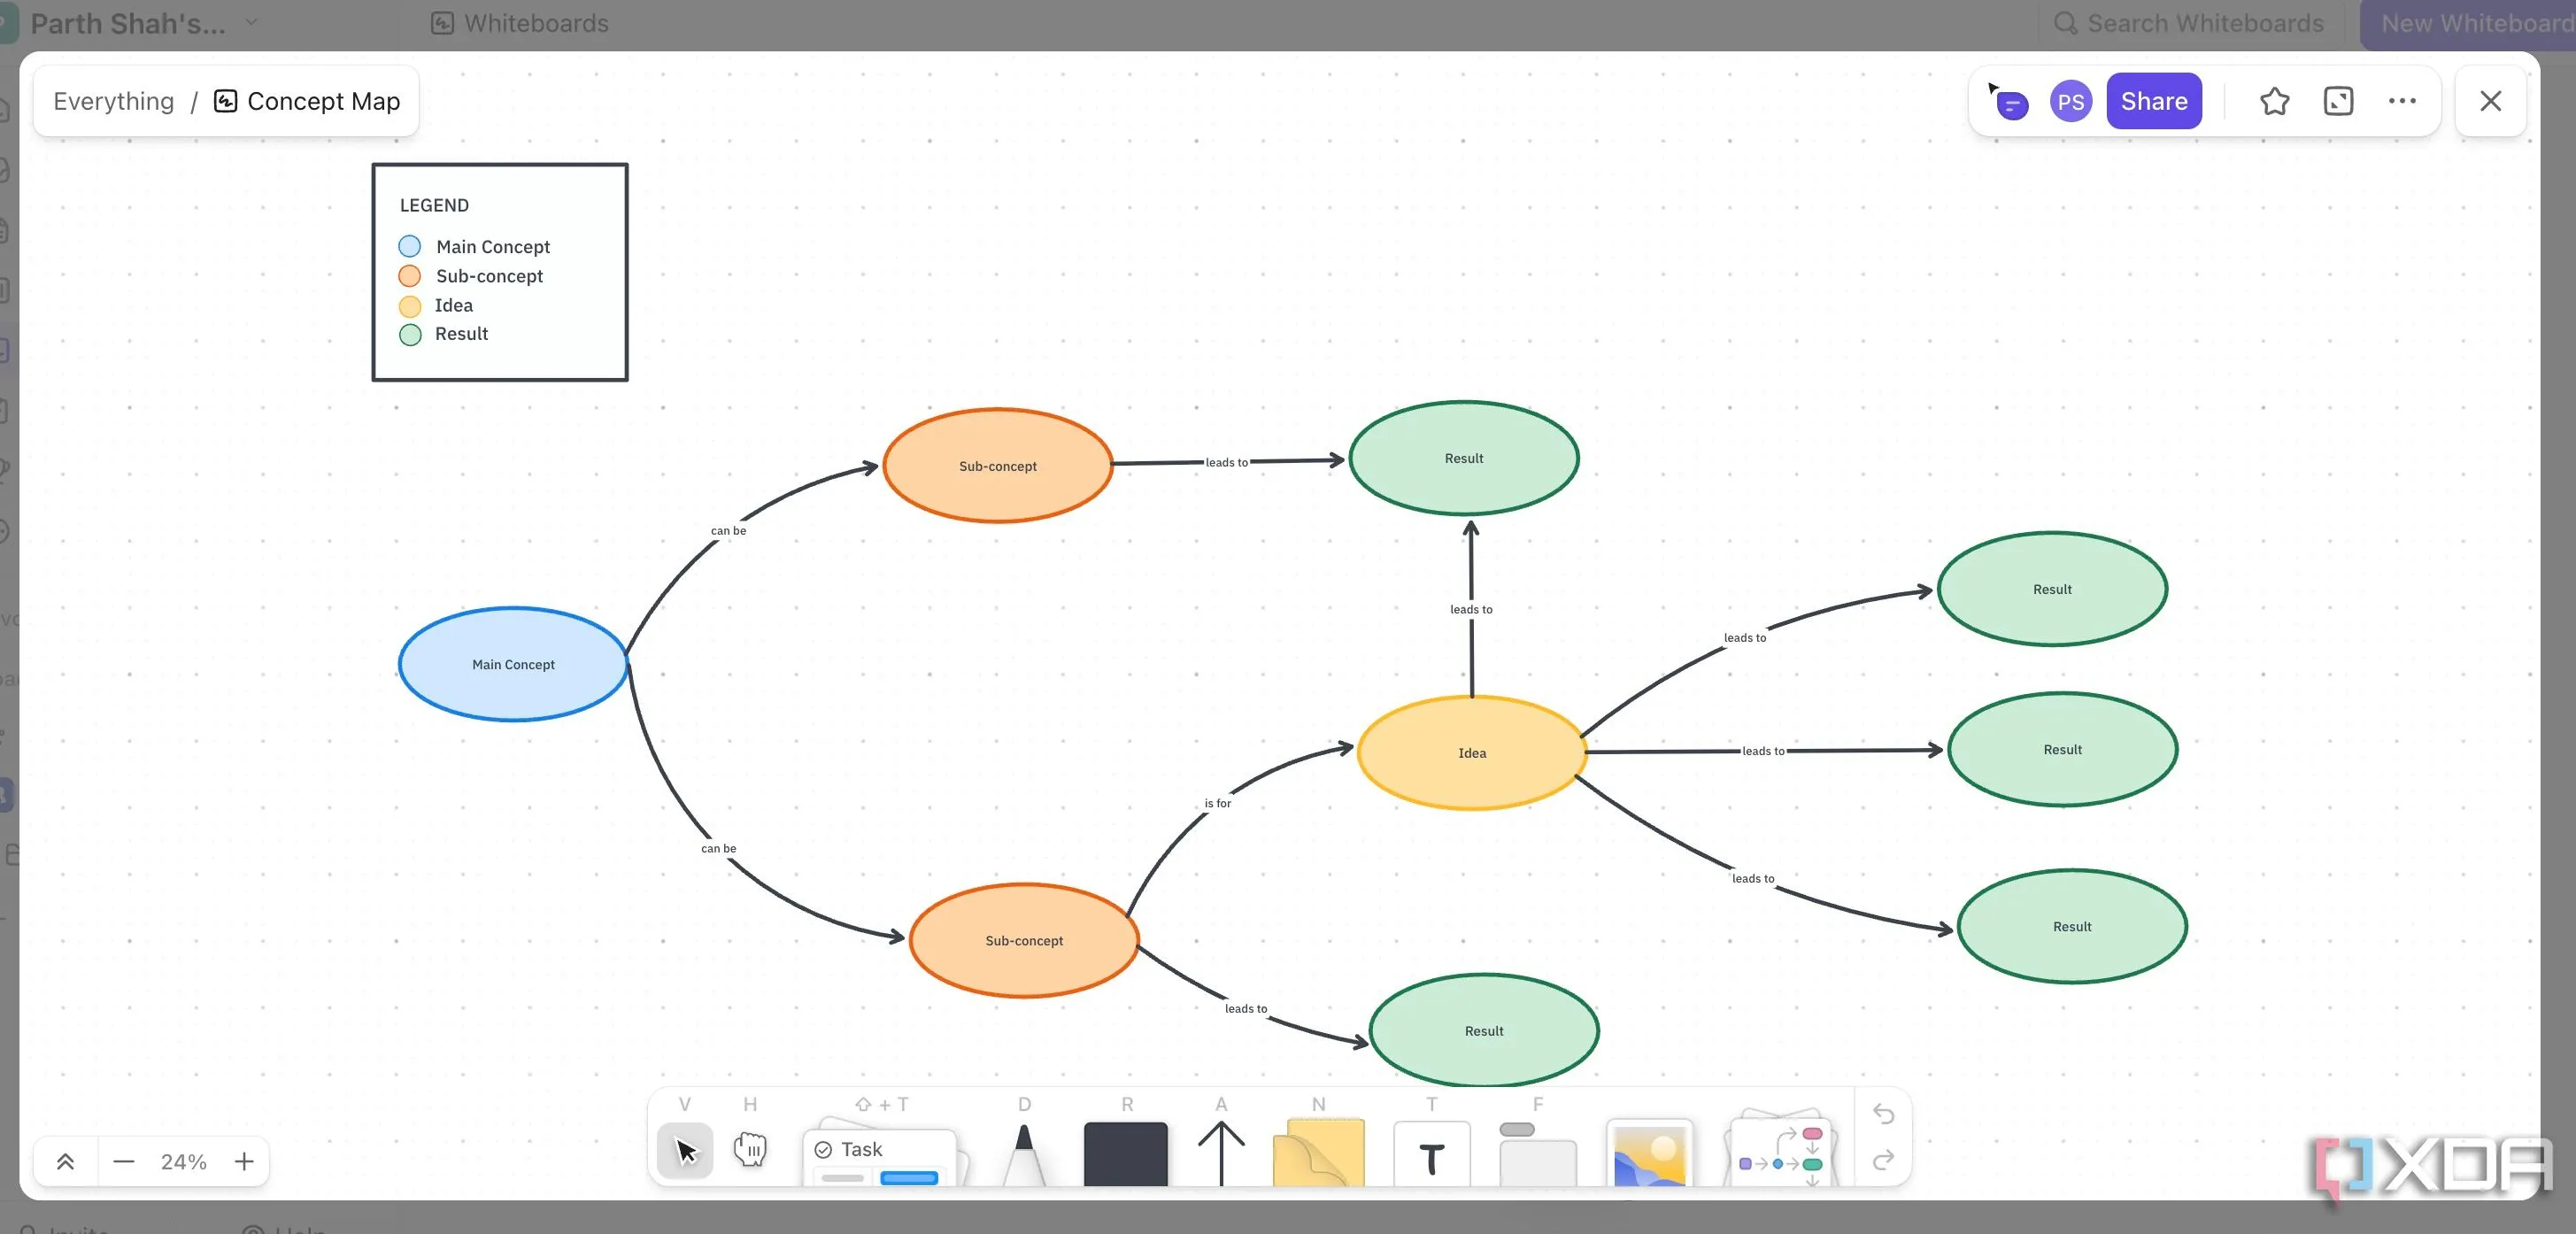Favorite this whiteboard with the star icon

(x=2274, y=101)
